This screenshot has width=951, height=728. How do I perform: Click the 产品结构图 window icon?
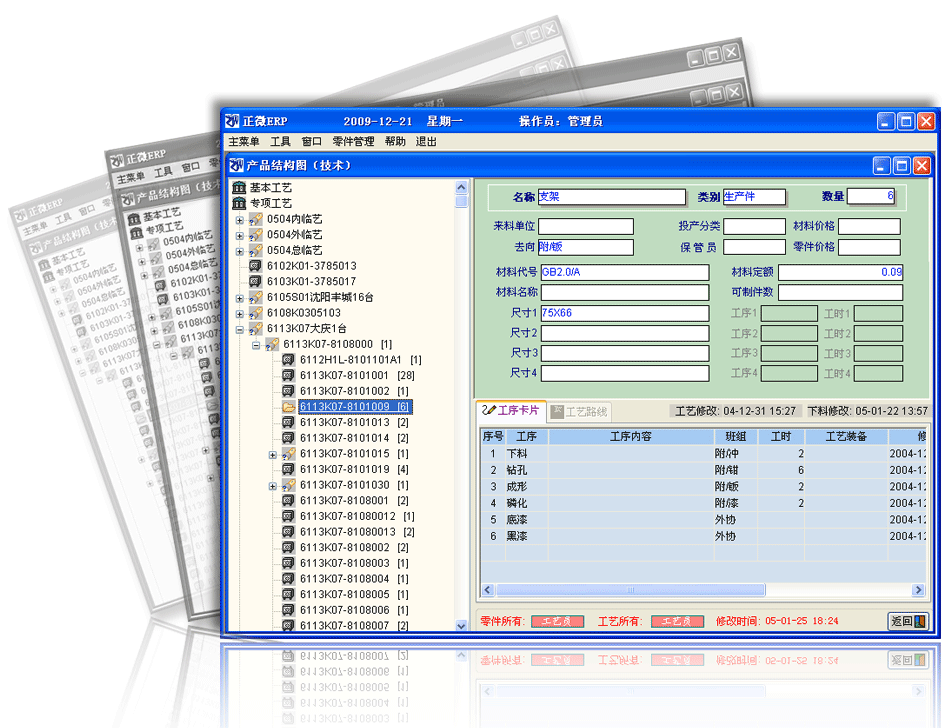[x=236, y=165]
